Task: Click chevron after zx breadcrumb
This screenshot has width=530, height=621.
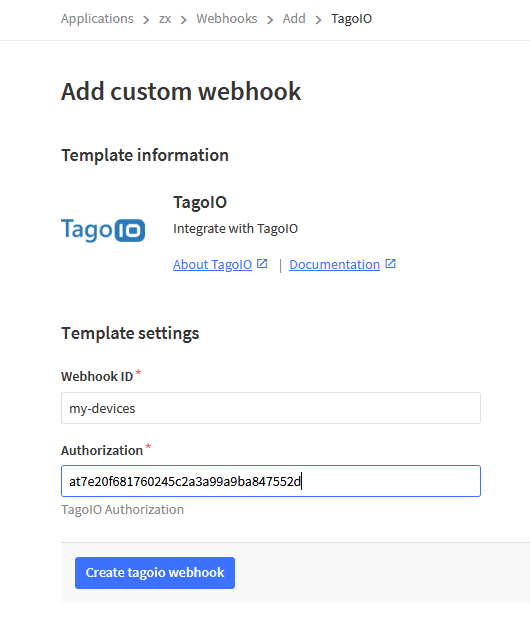Action: (183, 19)
